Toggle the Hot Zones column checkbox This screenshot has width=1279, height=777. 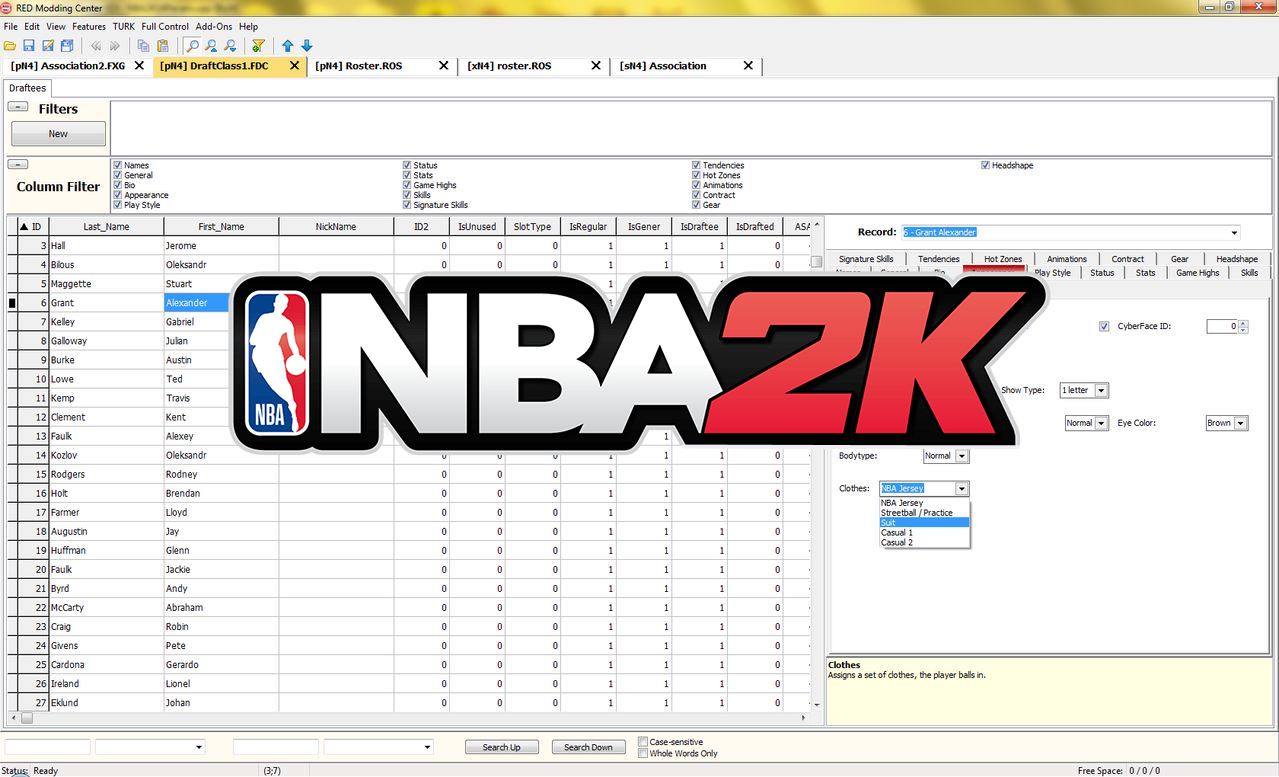pyautogui.click(x=696, y=175)
